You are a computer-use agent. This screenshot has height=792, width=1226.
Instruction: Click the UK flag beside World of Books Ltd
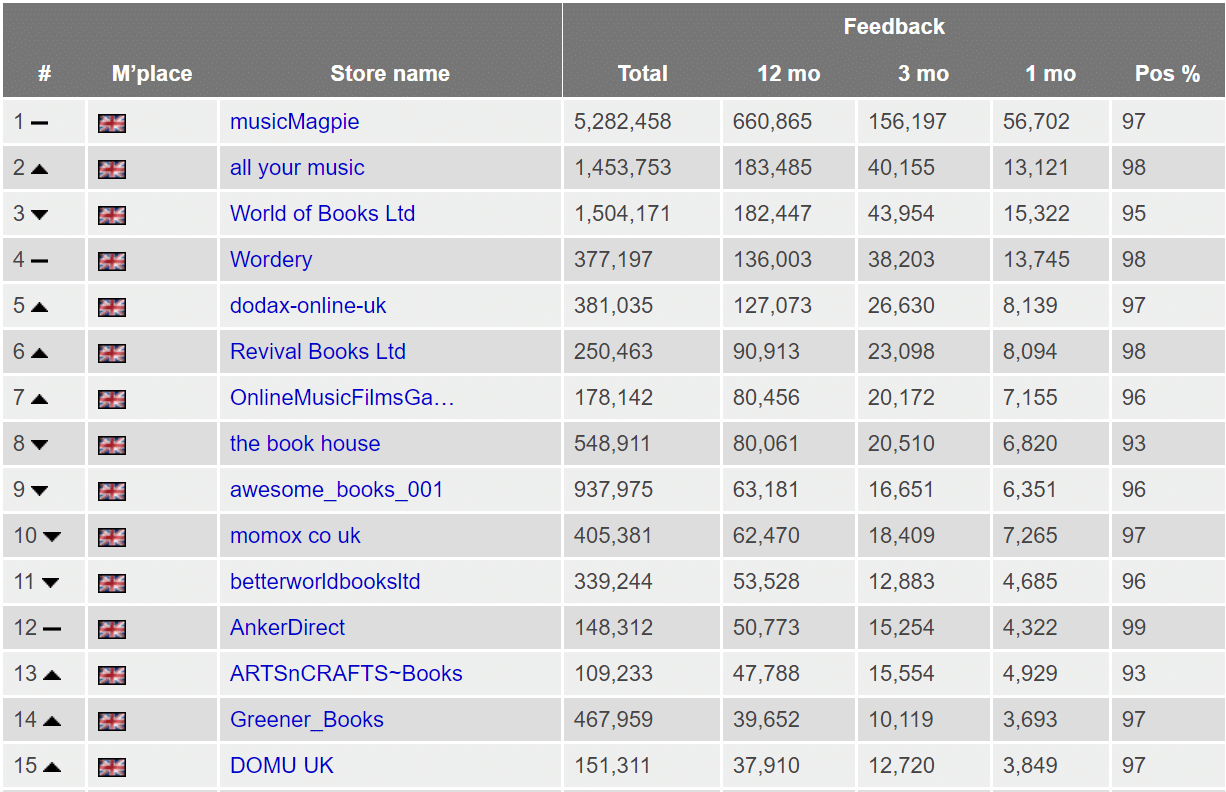112,215
